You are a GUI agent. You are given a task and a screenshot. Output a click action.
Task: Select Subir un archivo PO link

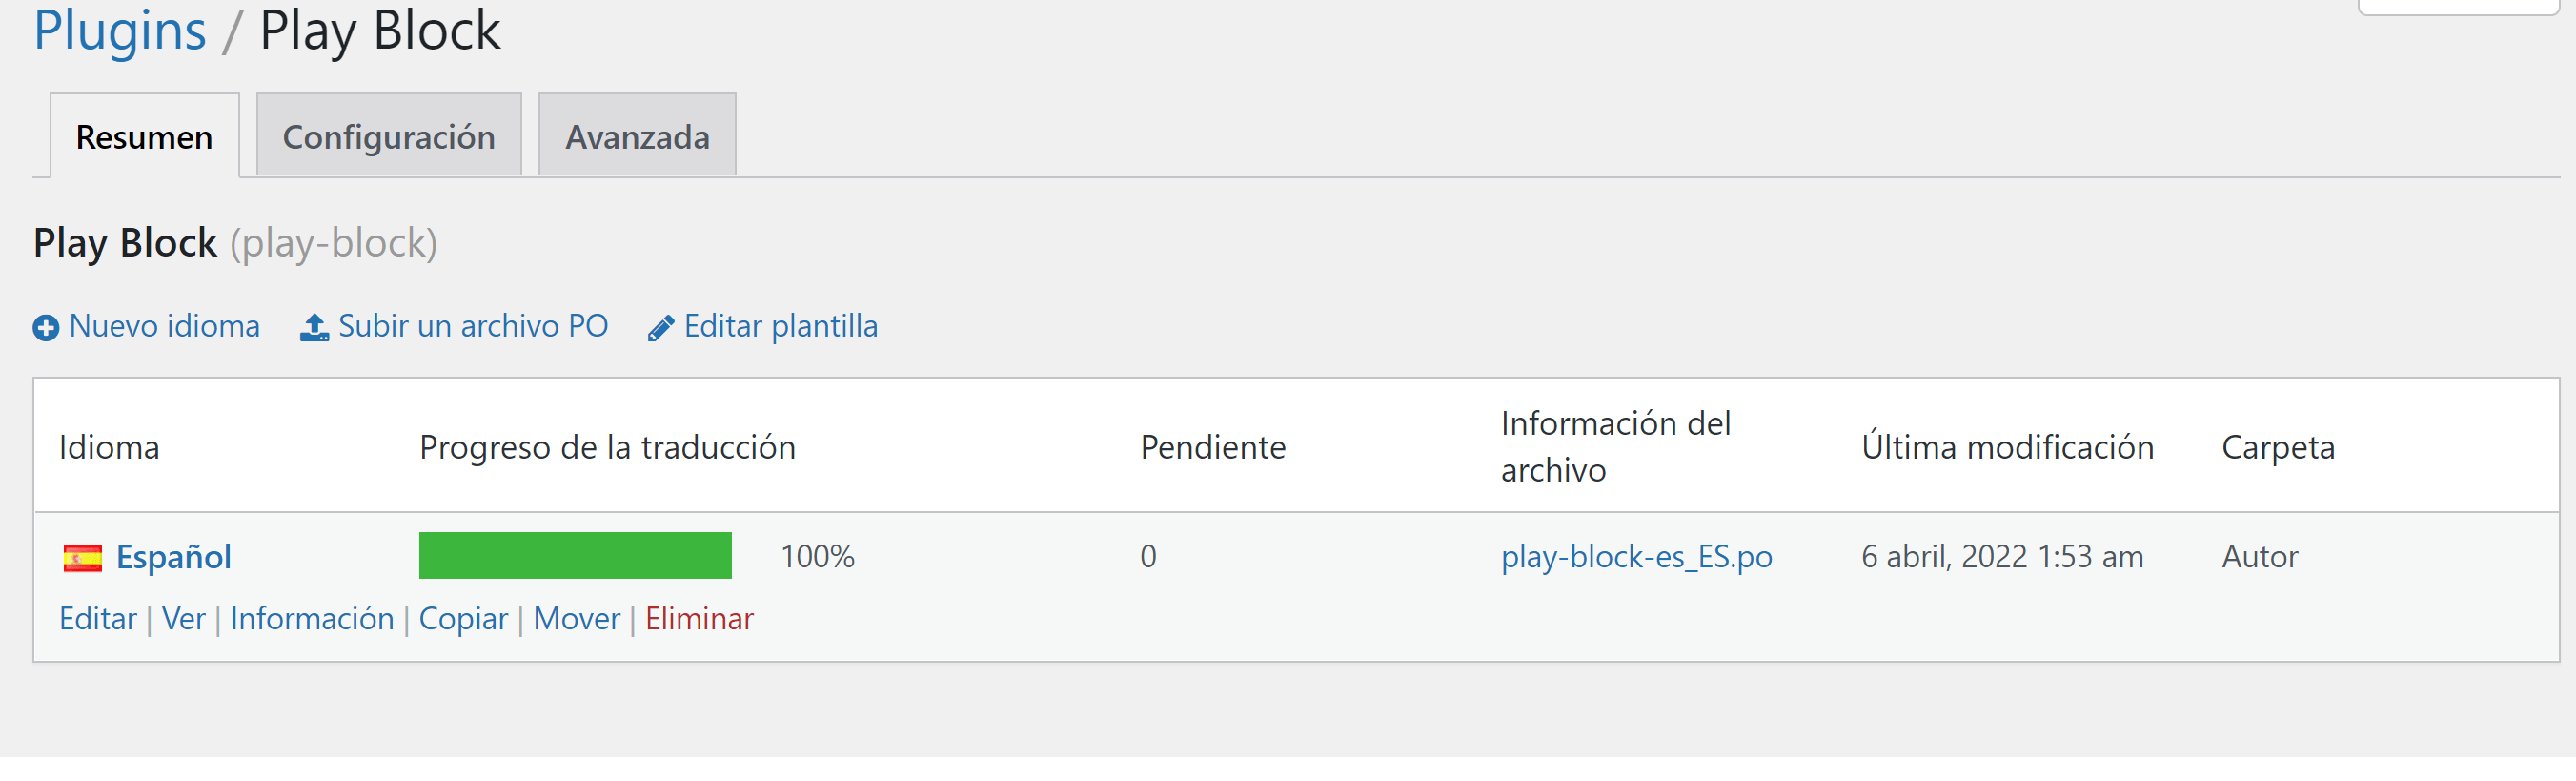pyautogui.click(x=473, y=326)
